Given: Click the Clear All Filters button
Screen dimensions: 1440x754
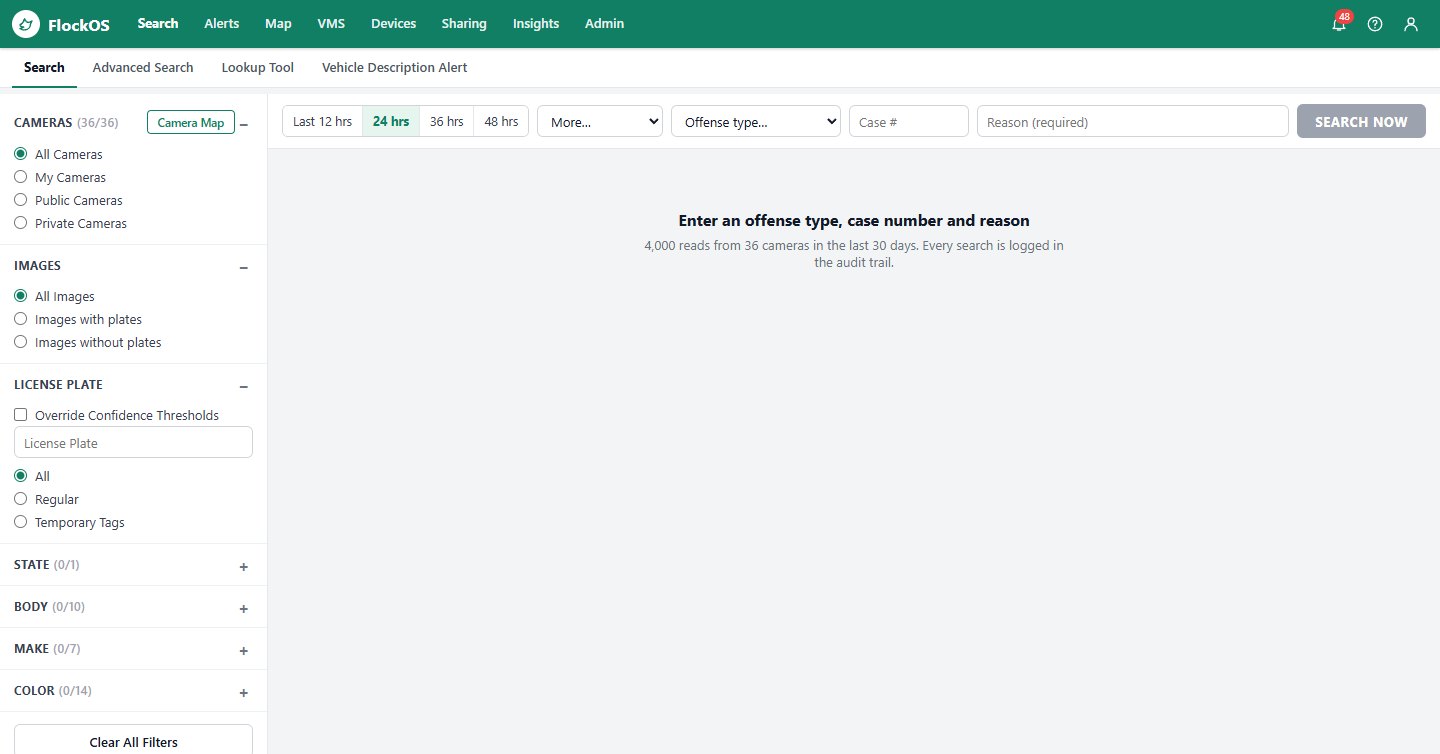Looking at the screenshot, I should (x=133, y=742).
